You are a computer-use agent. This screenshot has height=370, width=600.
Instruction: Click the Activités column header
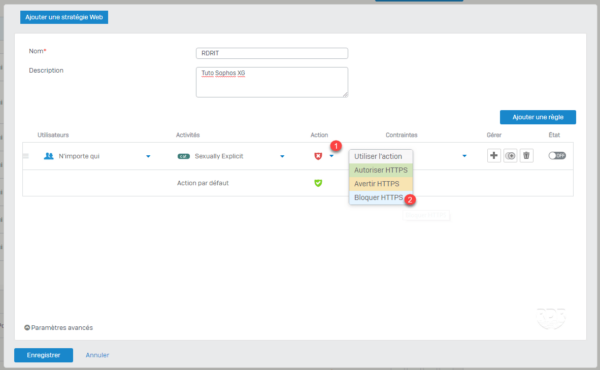point(188,135)
